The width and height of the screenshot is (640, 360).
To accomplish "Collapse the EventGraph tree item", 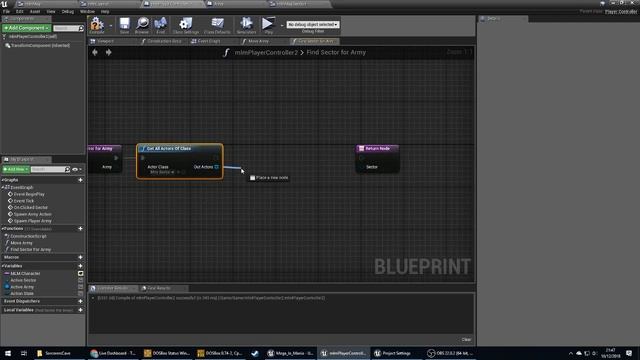I will click(x=2, y=187).
